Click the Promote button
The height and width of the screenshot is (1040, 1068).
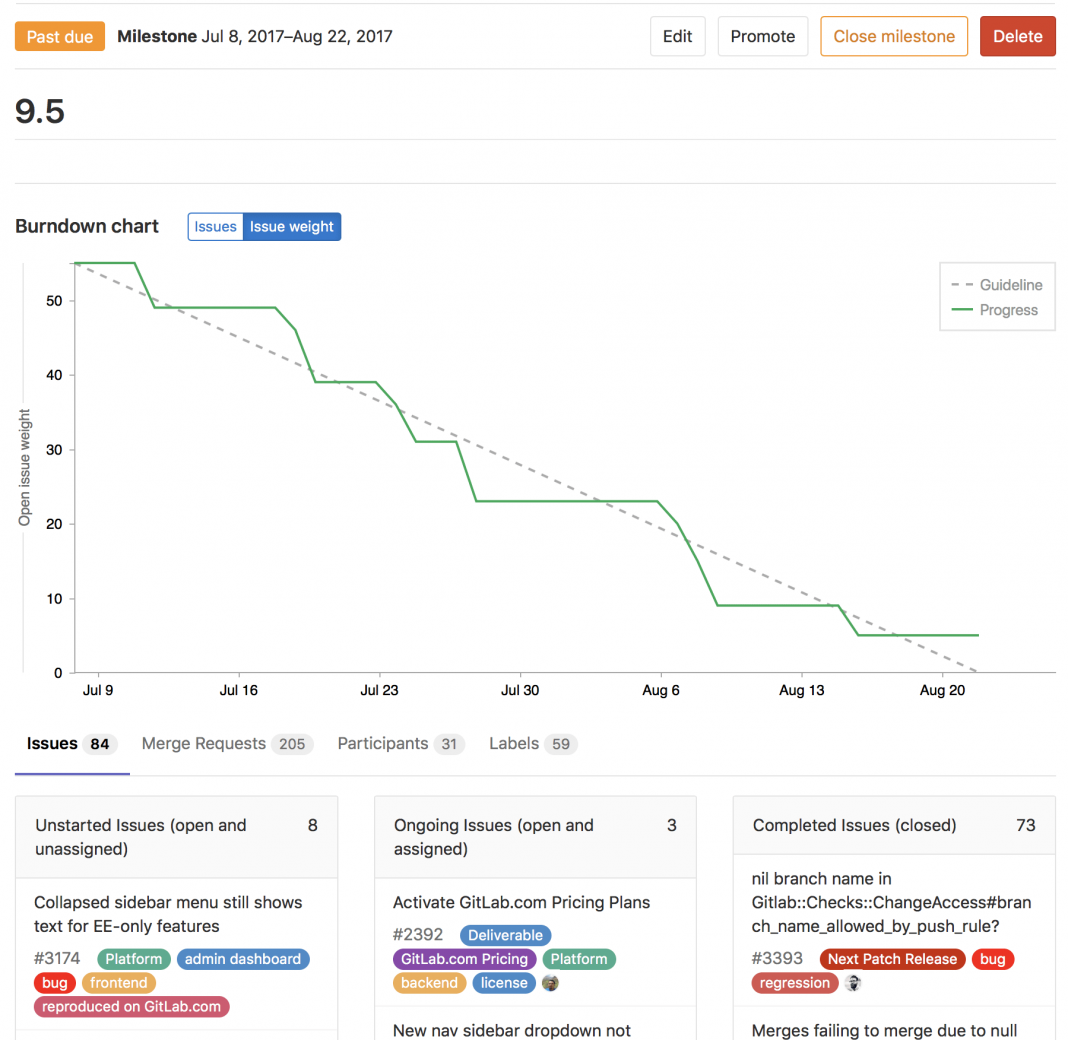762,35
